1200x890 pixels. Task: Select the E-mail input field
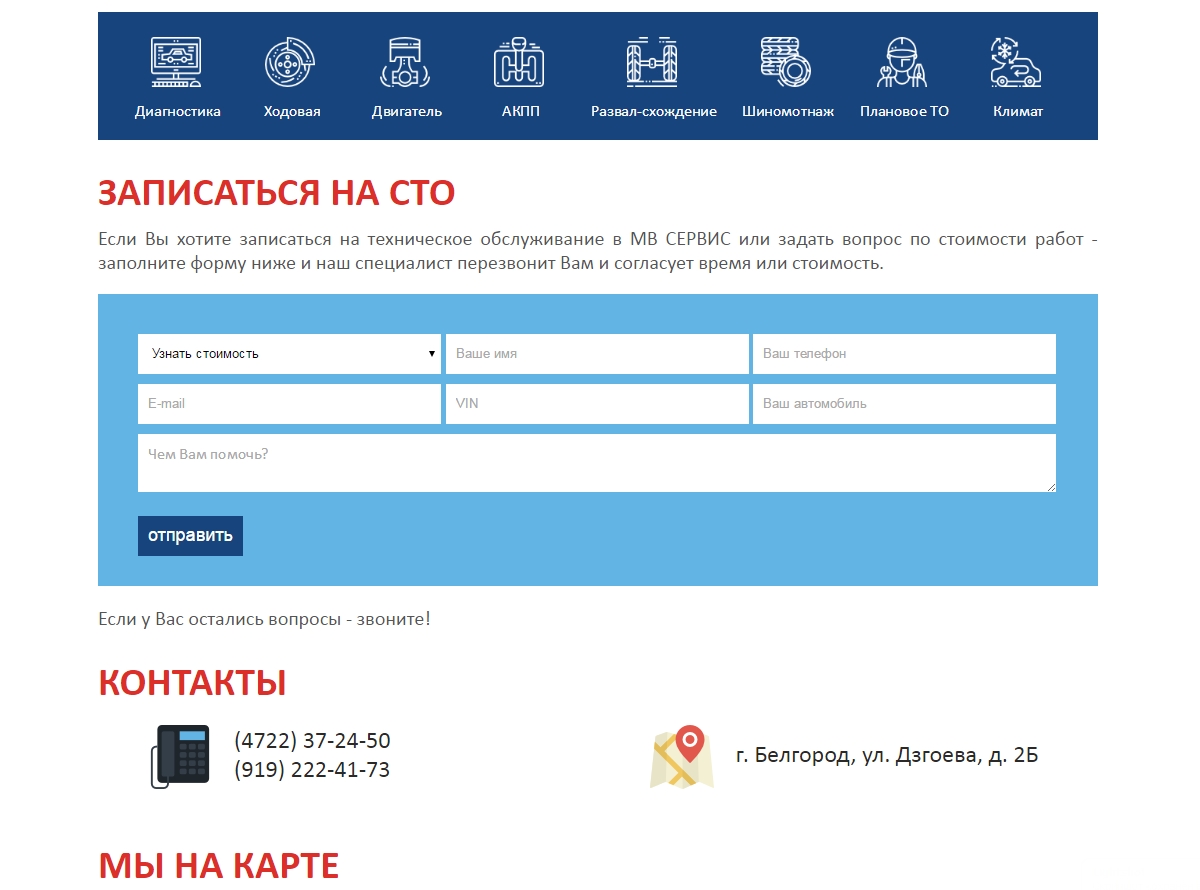289,404
